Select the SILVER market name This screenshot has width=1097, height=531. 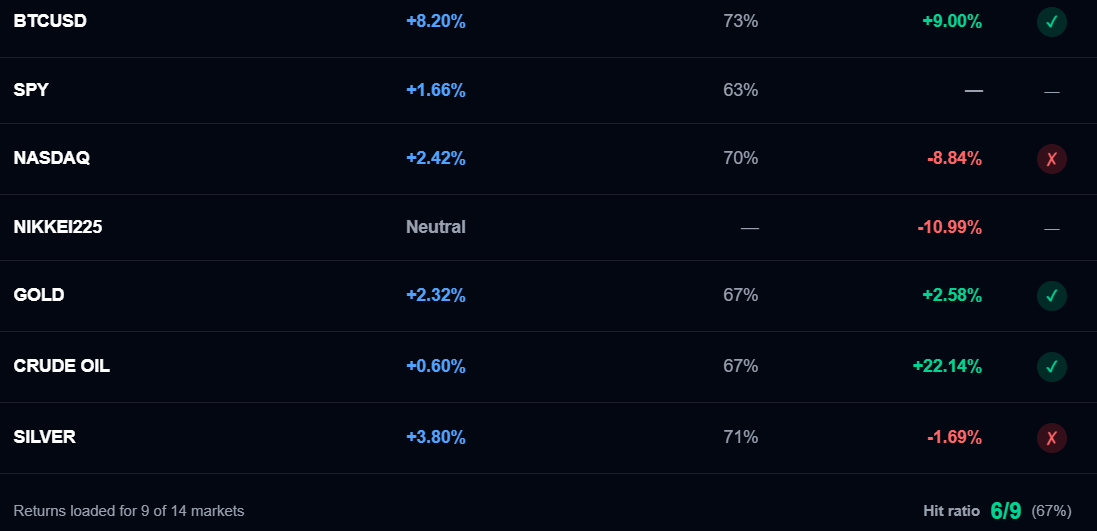coord(44,437)
